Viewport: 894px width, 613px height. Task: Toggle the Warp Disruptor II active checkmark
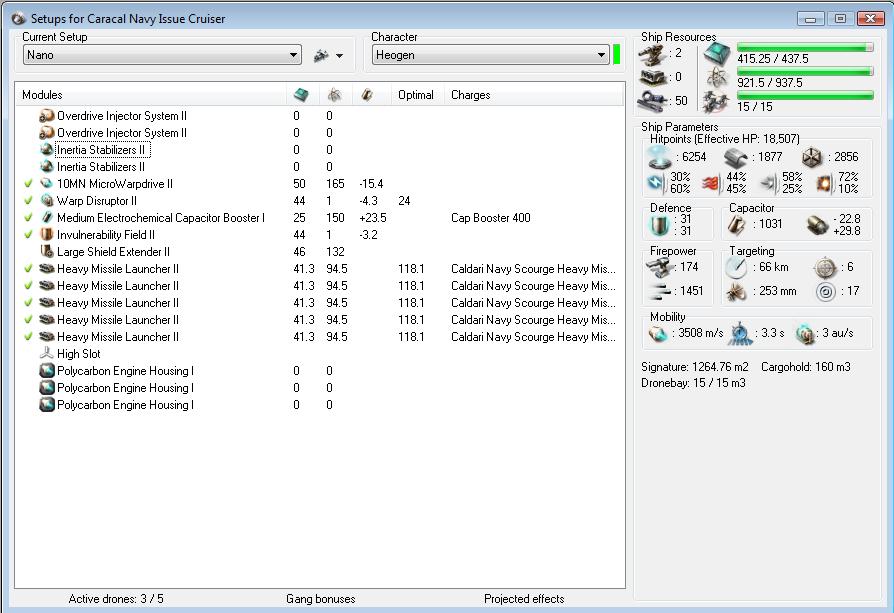click(x=28, y=201)
